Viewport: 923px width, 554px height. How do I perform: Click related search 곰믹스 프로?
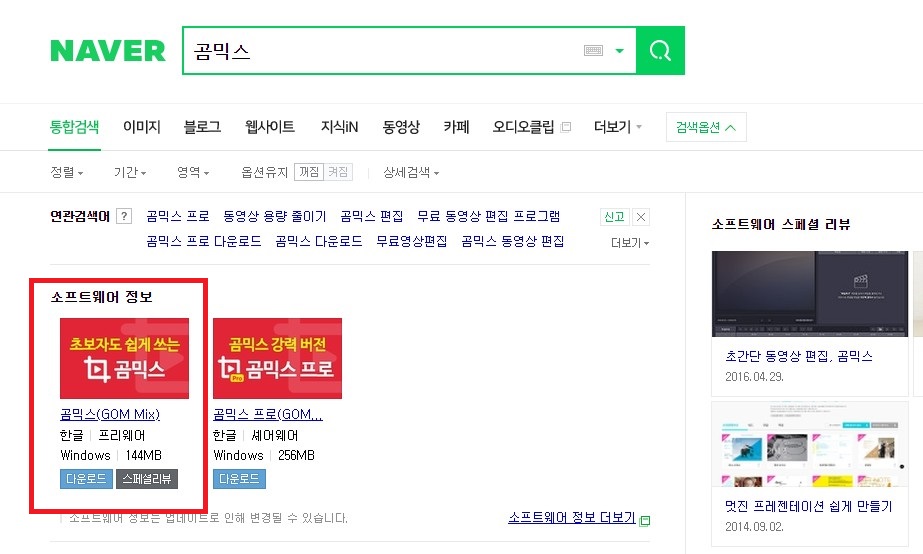point(178,216)
